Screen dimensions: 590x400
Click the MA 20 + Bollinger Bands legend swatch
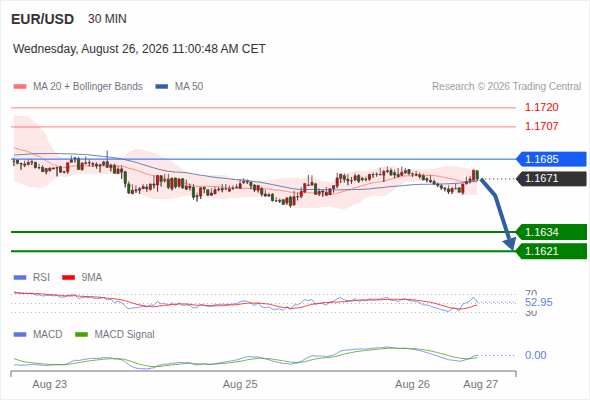pos(20,87)
